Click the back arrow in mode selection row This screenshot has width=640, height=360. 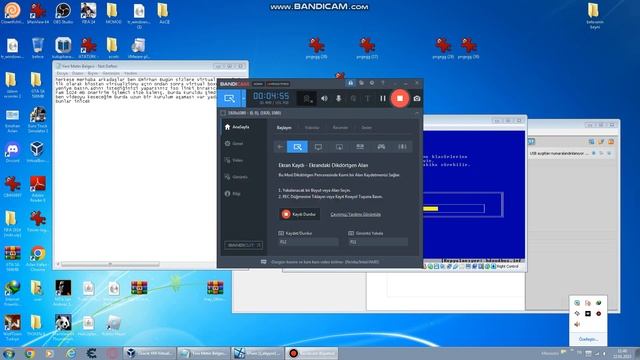[x=280, y=147]
